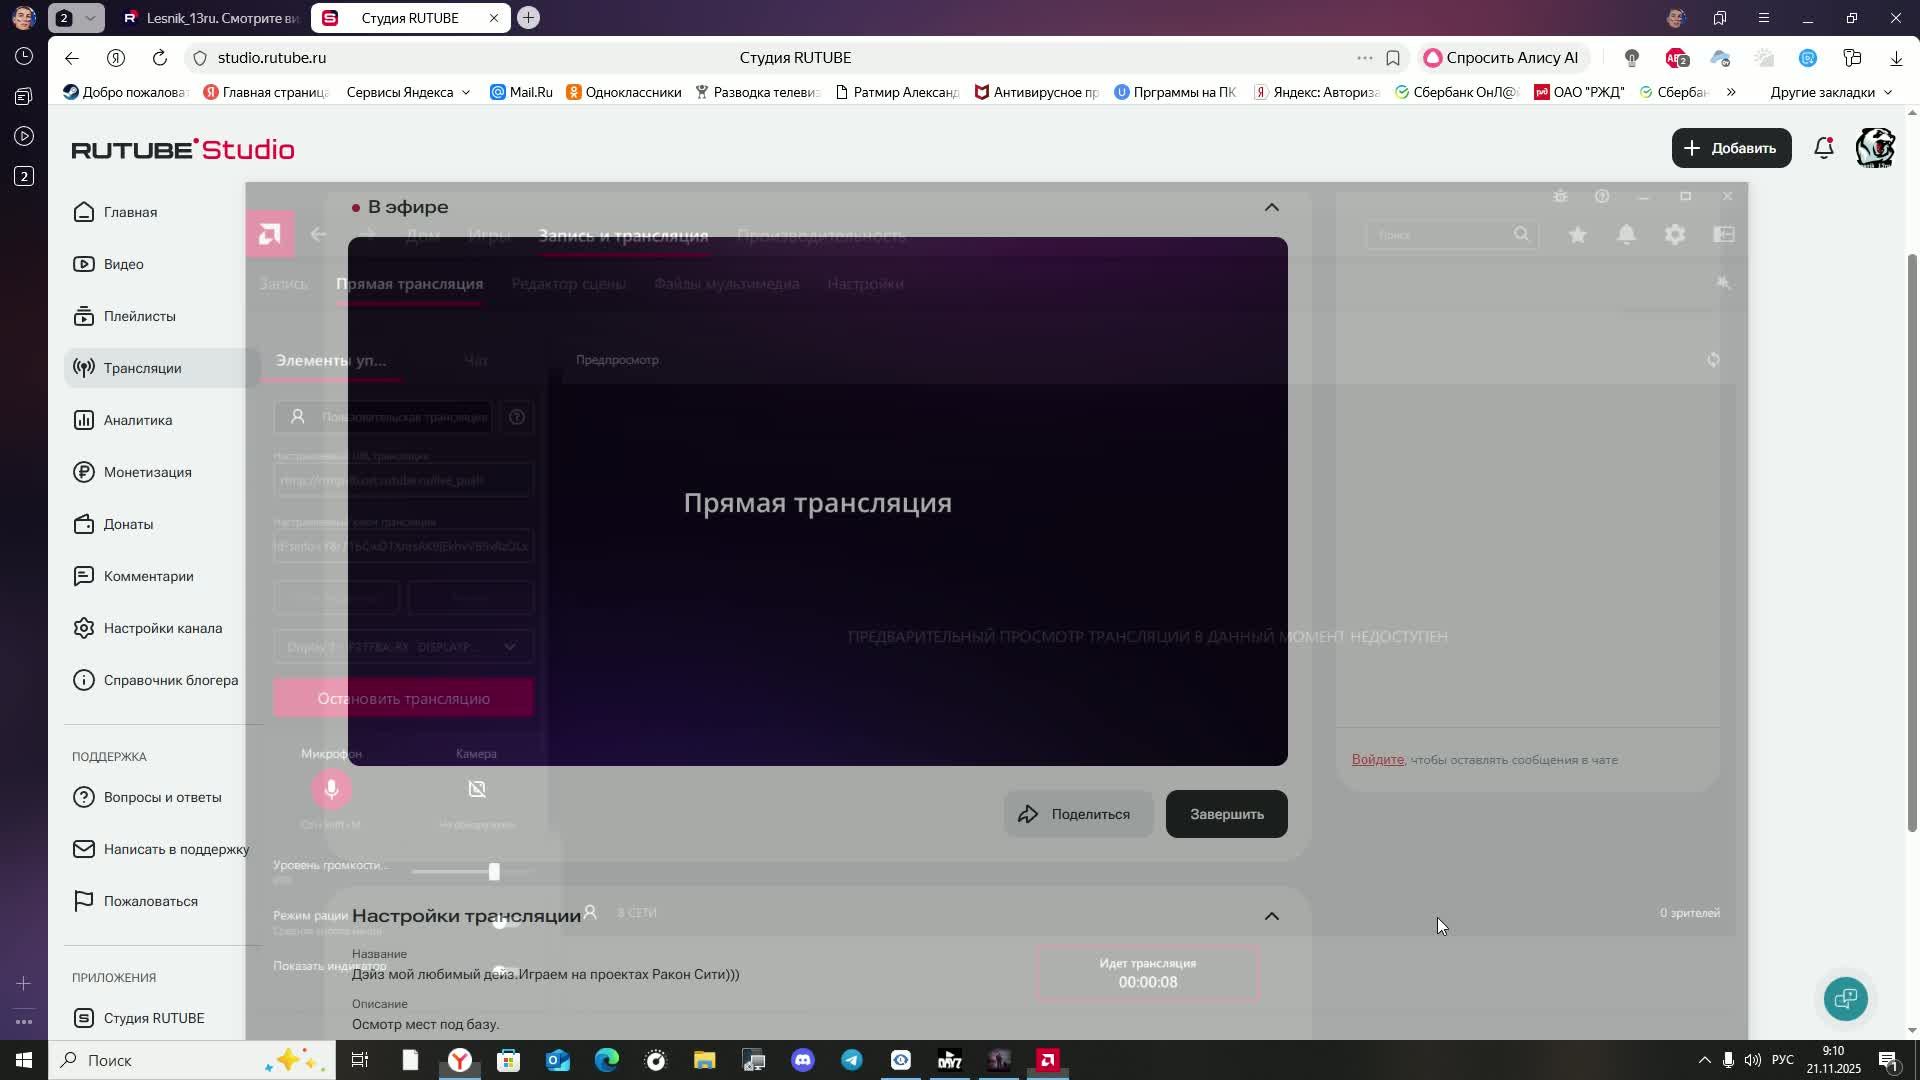Collapse the Настройки трансляции section
Screen dimensions: 1920x1080
[x=1271, y=916]
